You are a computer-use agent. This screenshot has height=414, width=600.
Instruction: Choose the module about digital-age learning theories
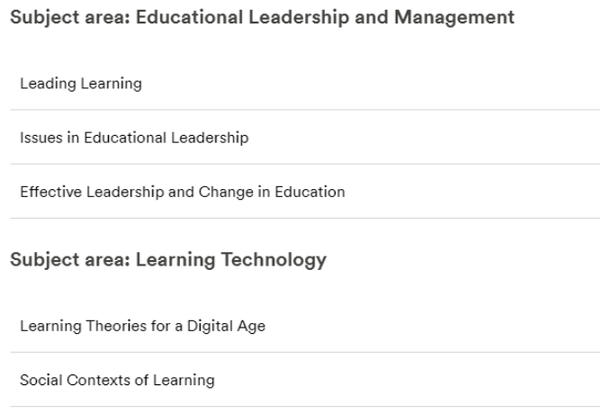click(142, 326)
